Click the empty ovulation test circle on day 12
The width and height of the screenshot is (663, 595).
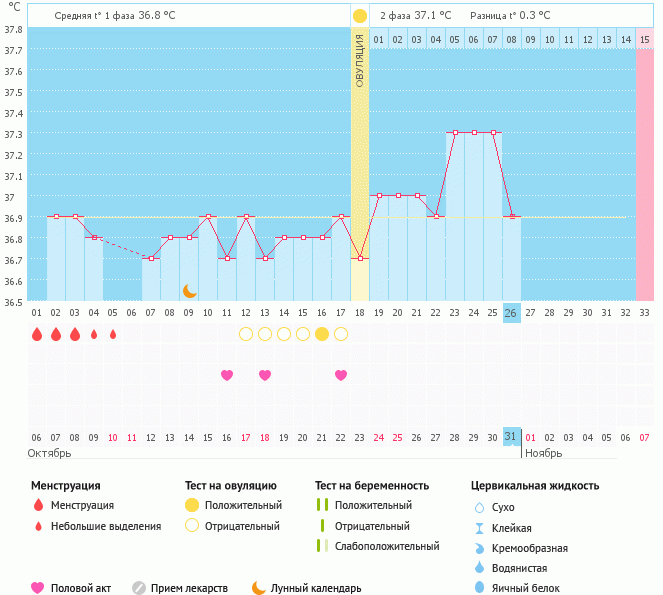click(x=246, y=334)
